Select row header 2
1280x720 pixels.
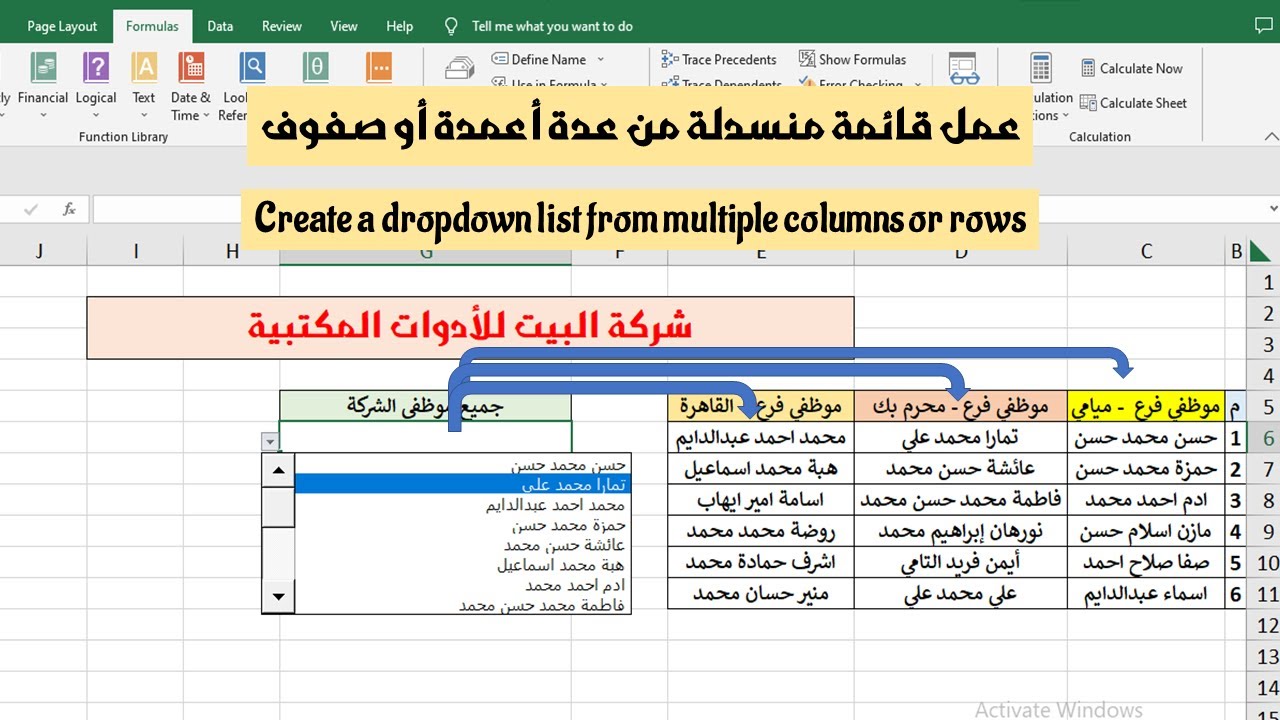coord(1265,314)
